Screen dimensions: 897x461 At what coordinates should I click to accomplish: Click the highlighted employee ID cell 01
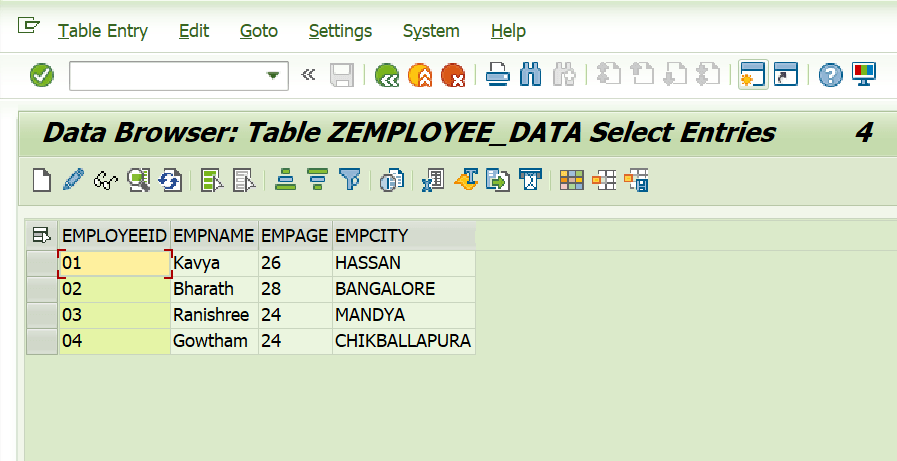tap(114, 263)
